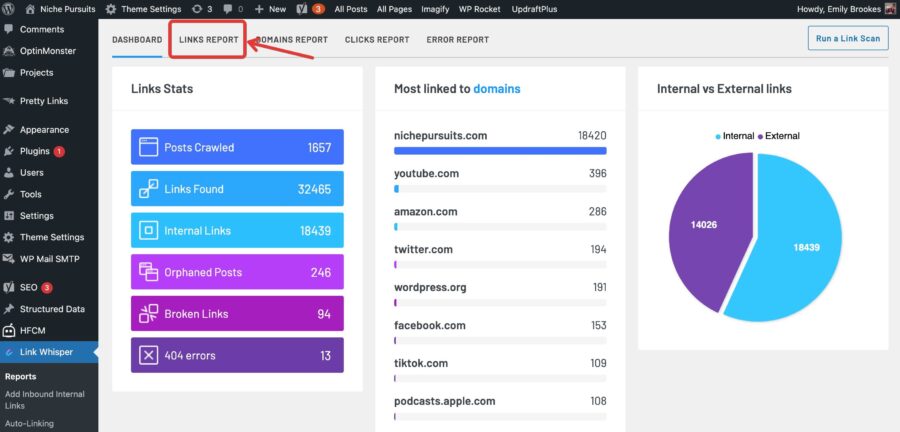
Task: Toggle the Internal legend item
Action: [x=735, y=136]
